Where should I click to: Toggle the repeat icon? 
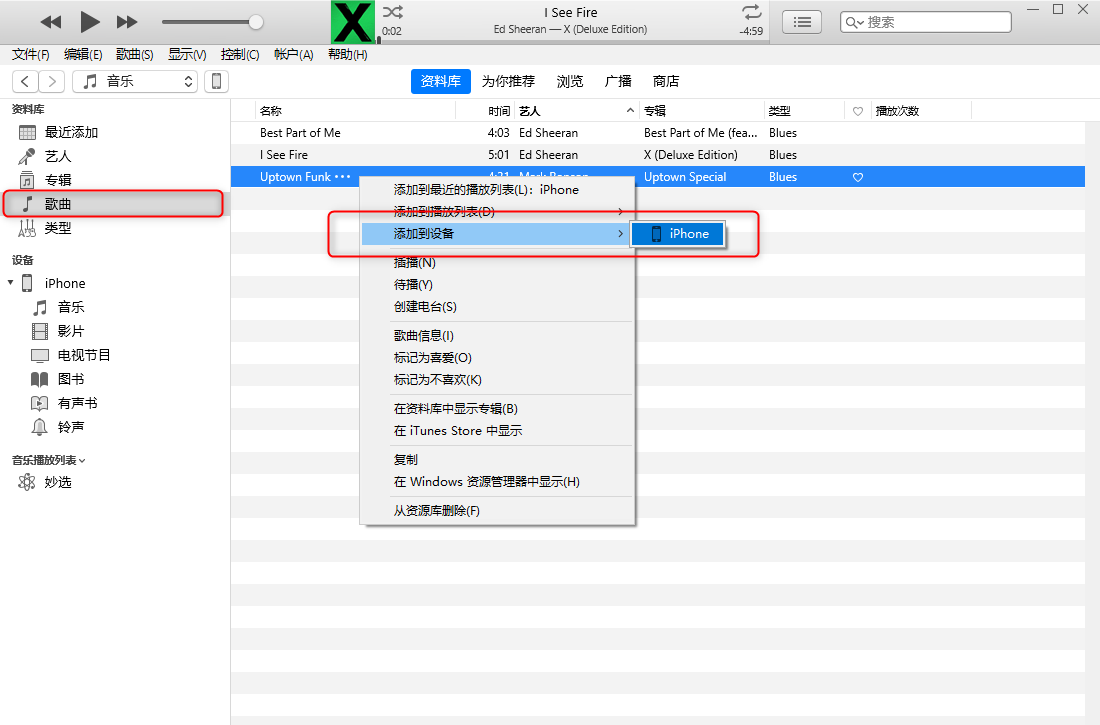click(751, 12)
